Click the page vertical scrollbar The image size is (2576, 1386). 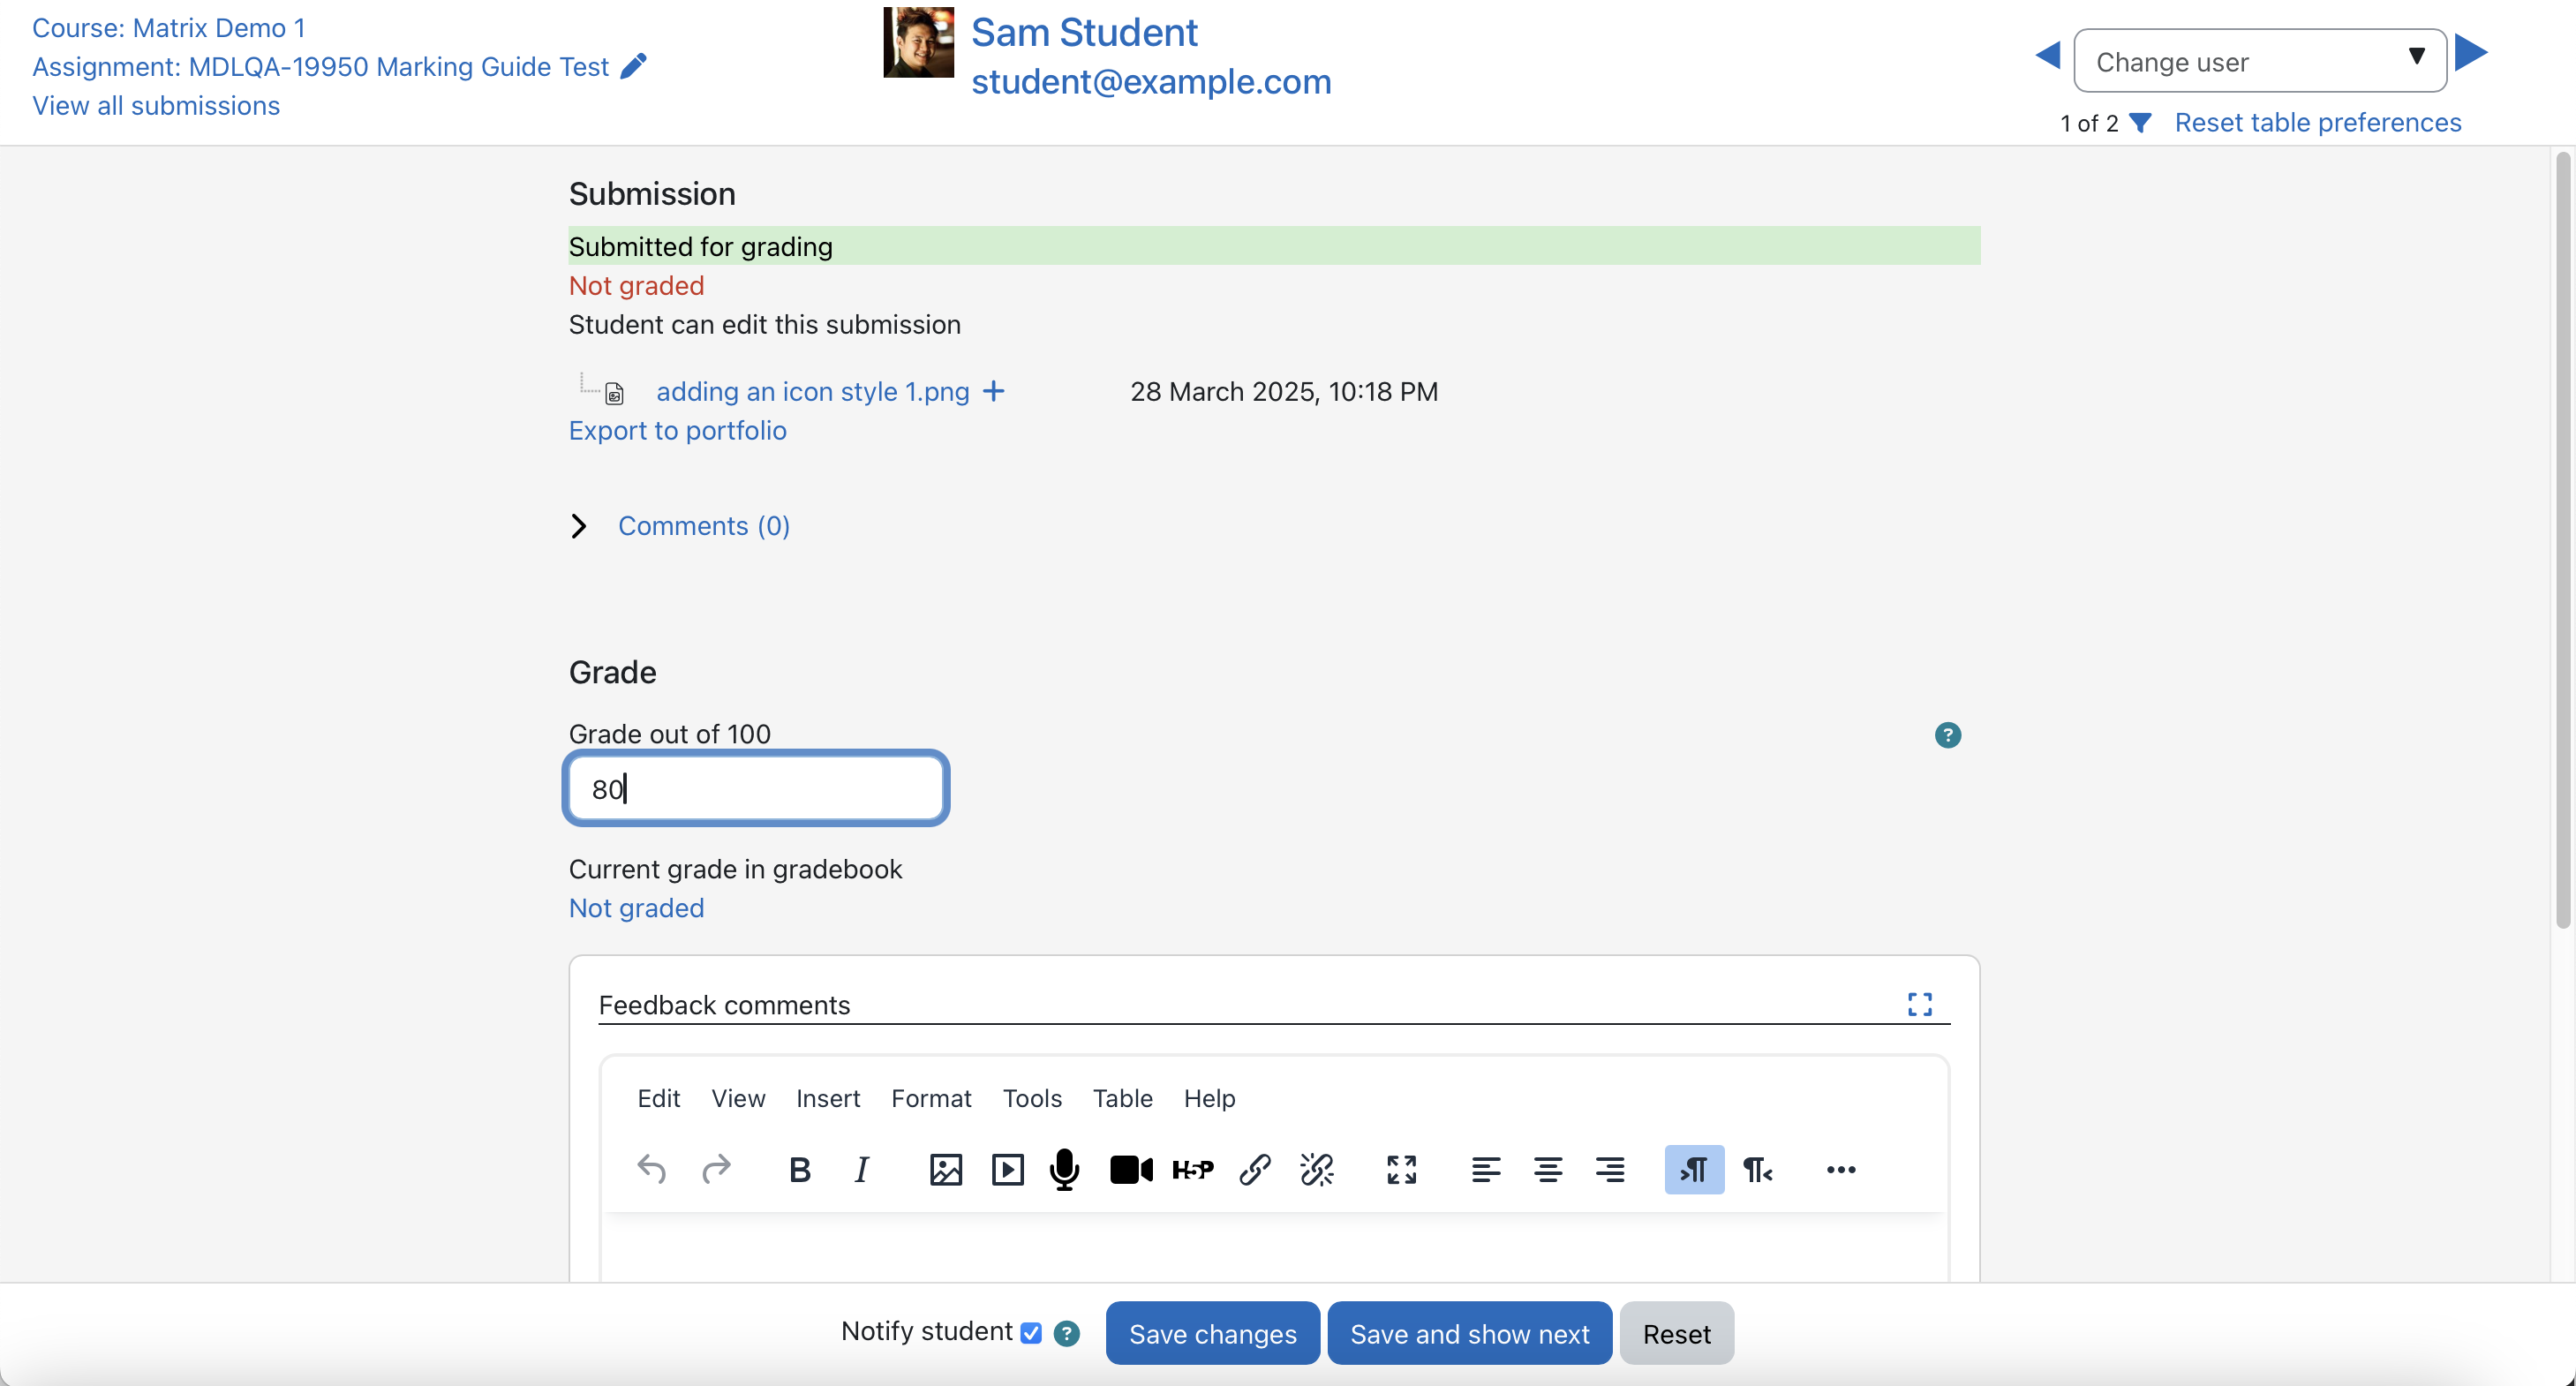point(2563,540)
